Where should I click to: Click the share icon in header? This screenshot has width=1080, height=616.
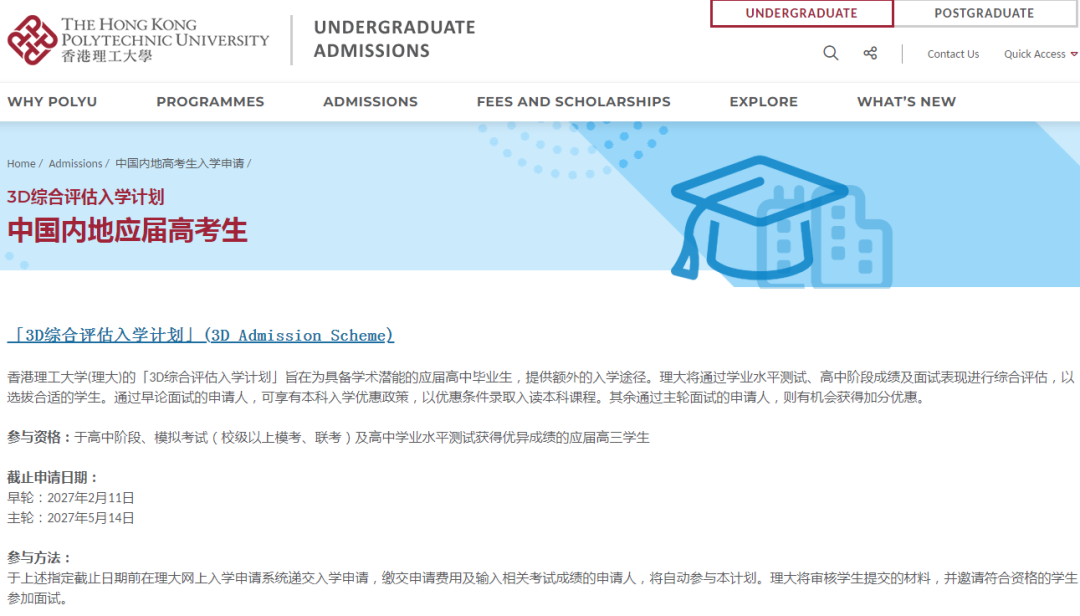pyautogui.click(x=870, y=53)
